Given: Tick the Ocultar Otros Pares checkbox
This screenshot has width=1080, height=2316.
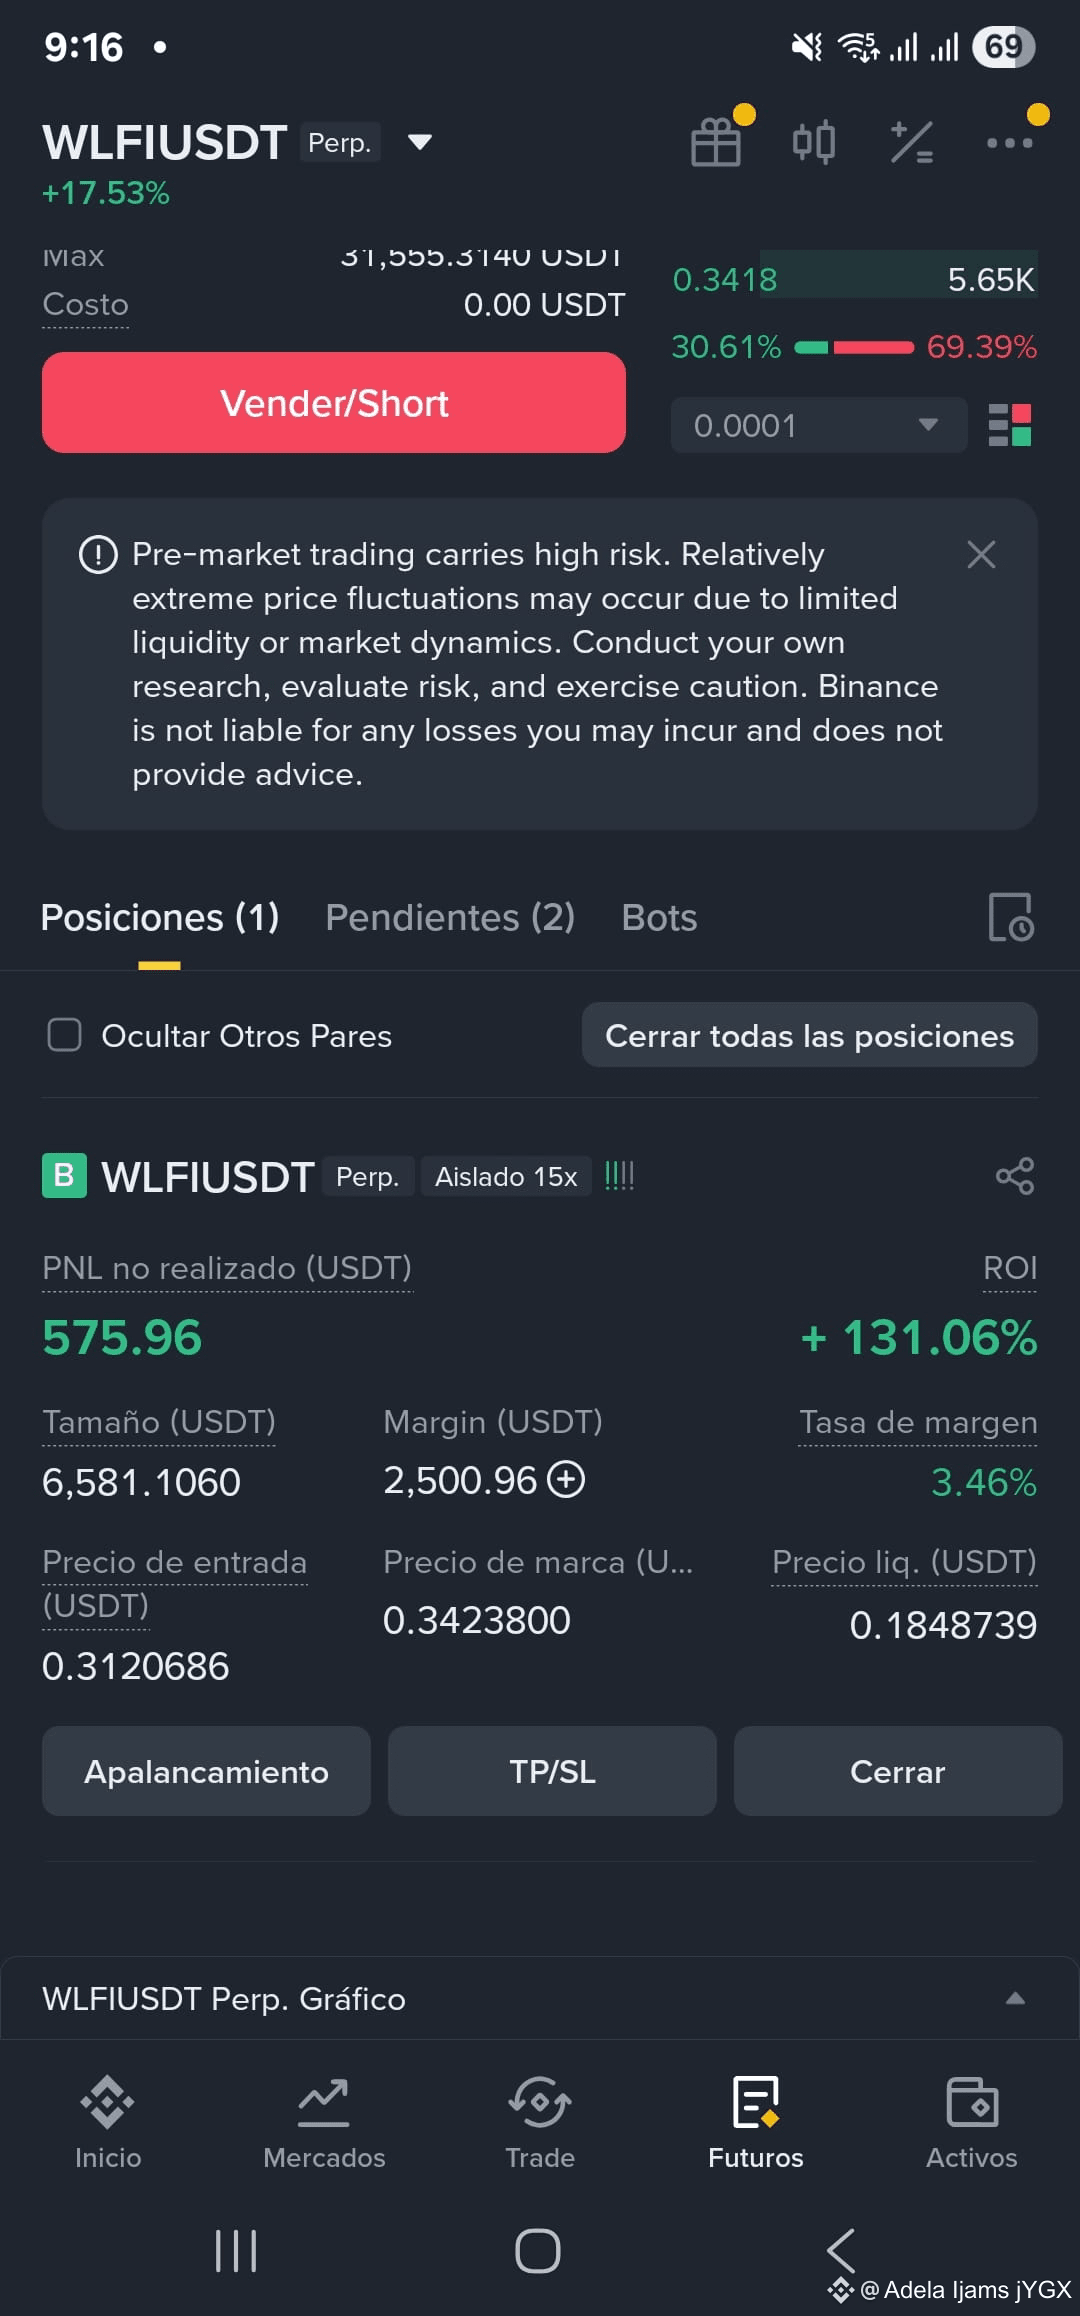Looking at the screenshot, I should [65, 1035].
